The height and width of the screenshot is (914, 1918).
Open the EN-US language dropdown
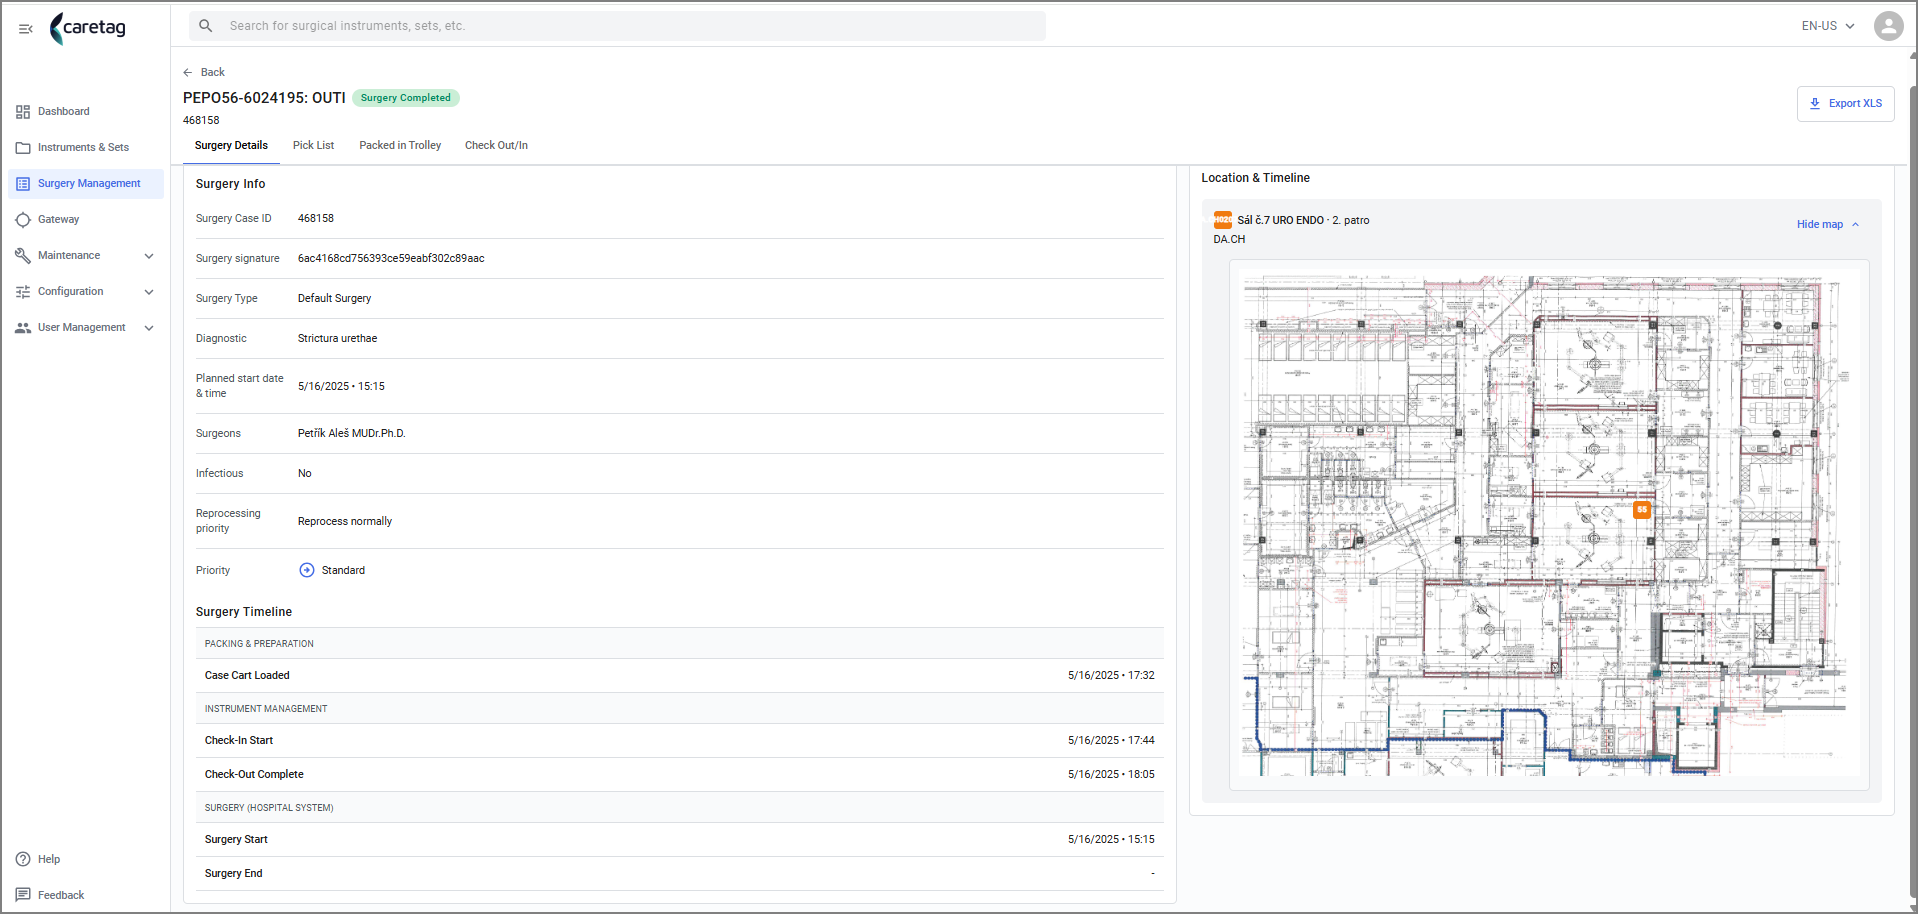1828,26
